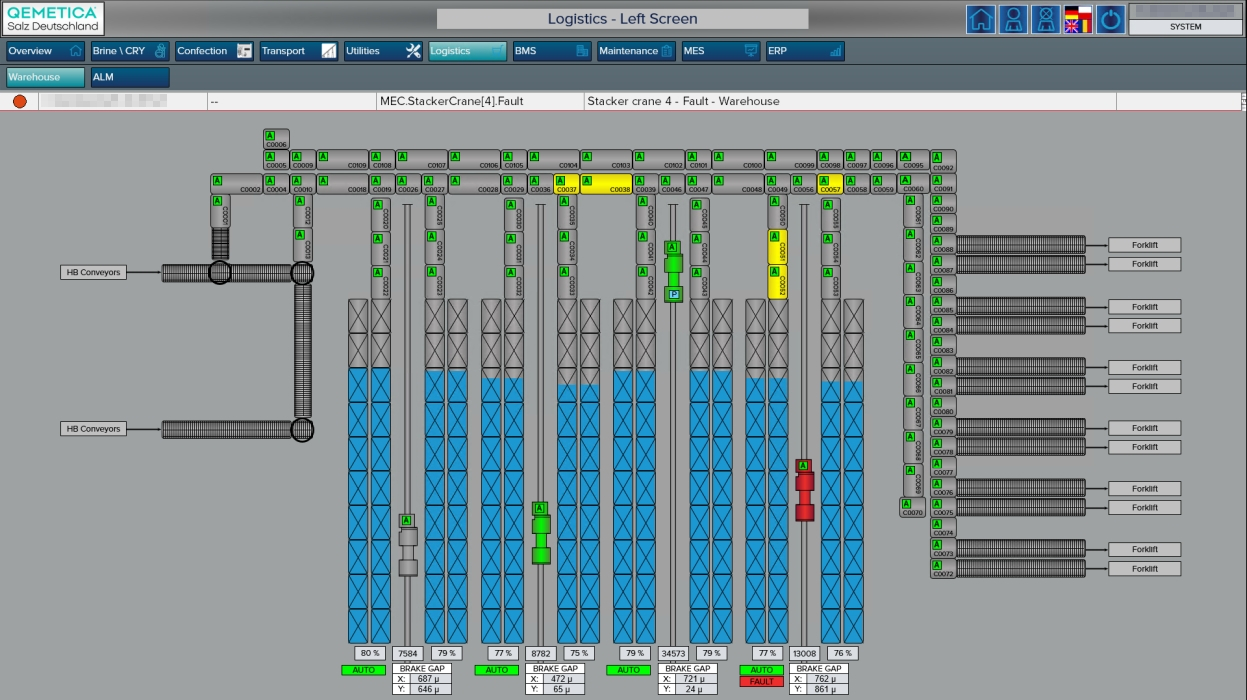Viewport: 1247px width, 700px height.
Task: Click the 80 % rack fill level
Action: 369,653
